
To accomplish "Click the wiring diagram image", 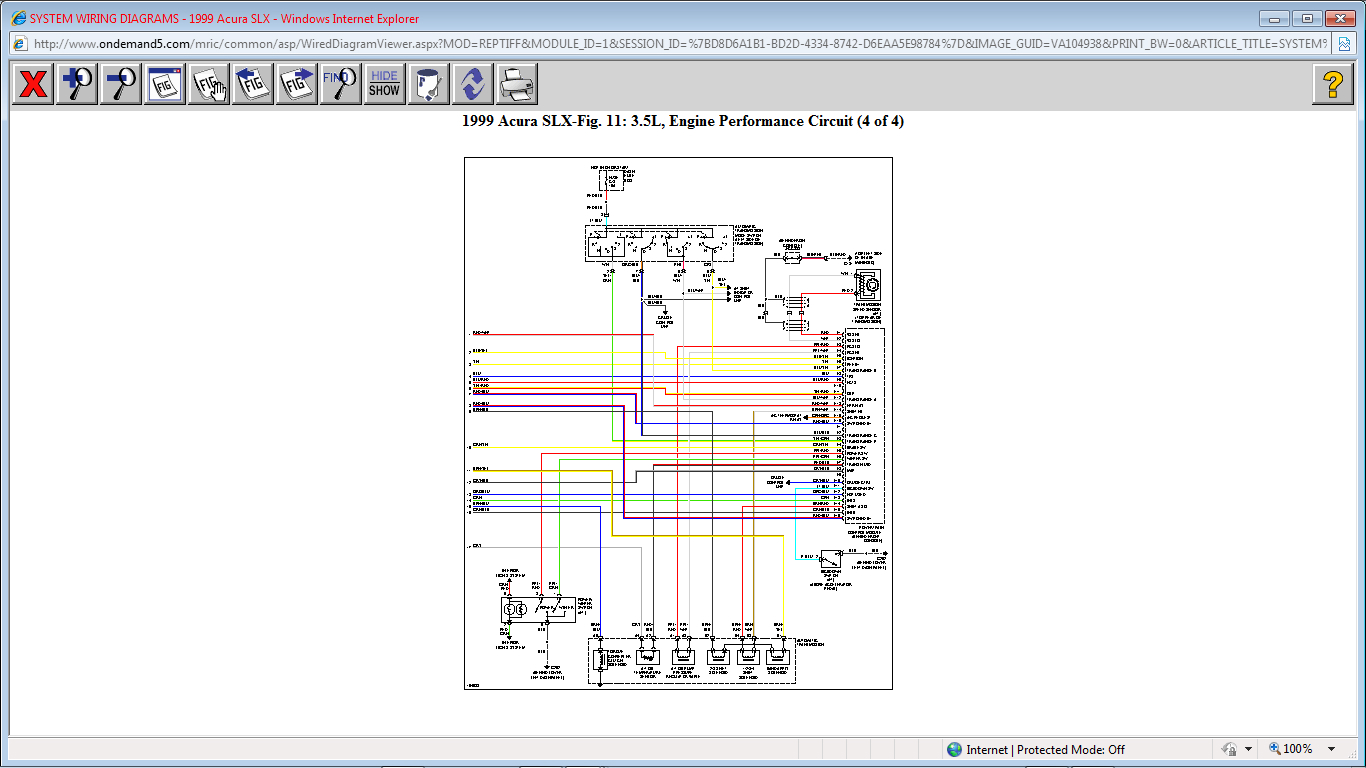I will 678,423.
